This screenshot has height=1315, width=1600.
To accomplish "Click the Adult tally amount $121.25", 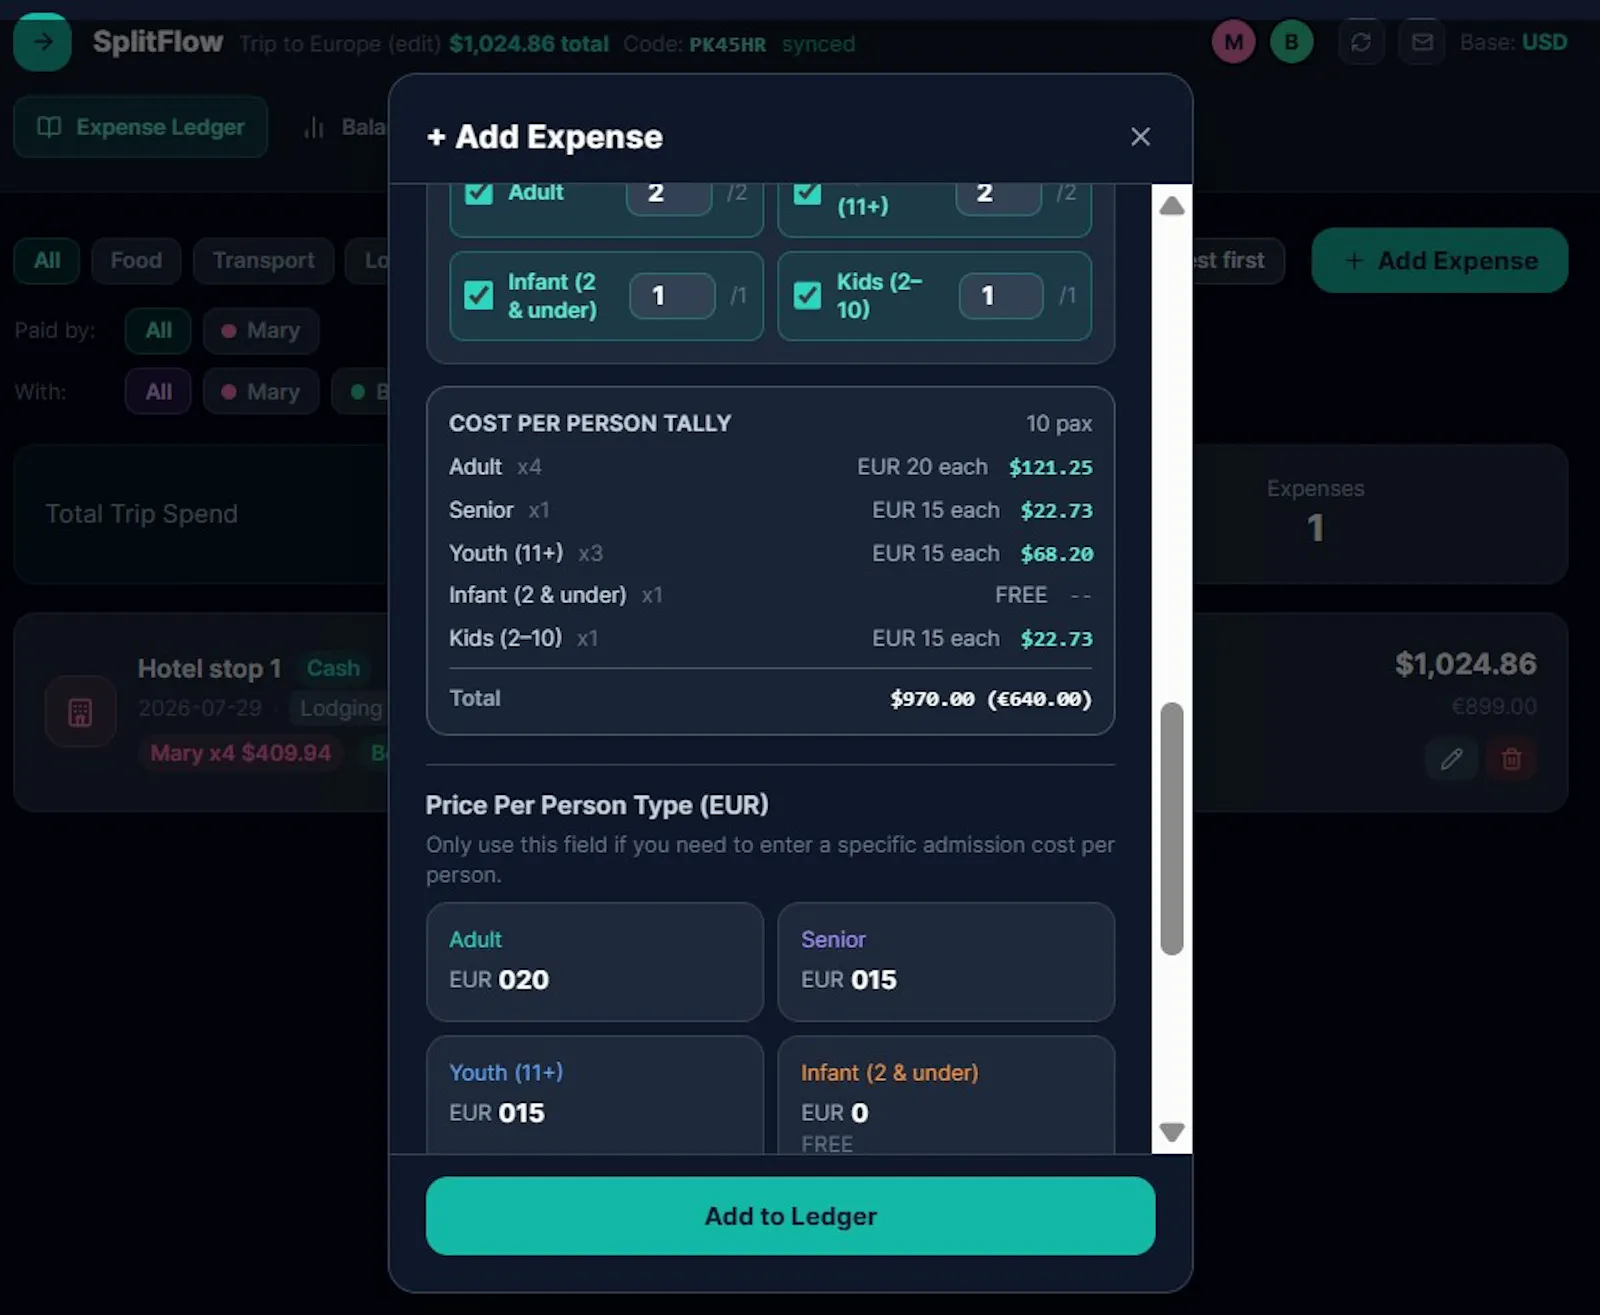I will tap(1050, 467).
